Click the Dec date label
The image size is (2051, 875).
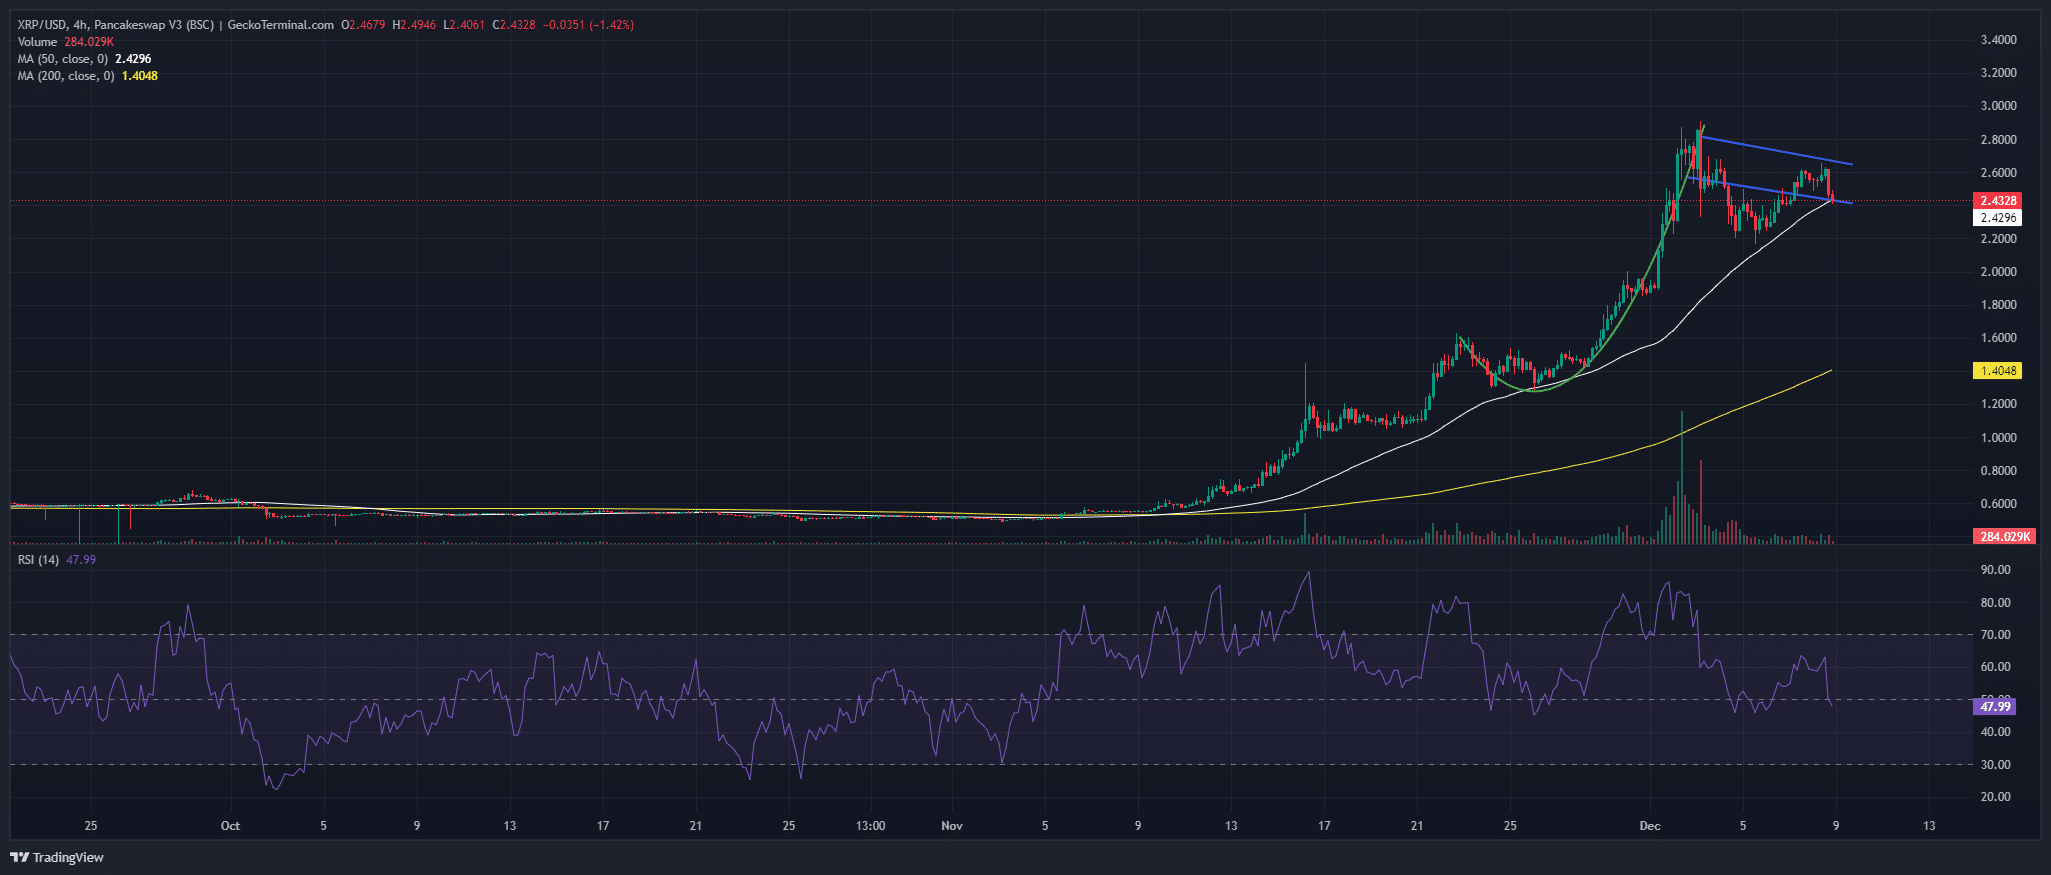1650,826
